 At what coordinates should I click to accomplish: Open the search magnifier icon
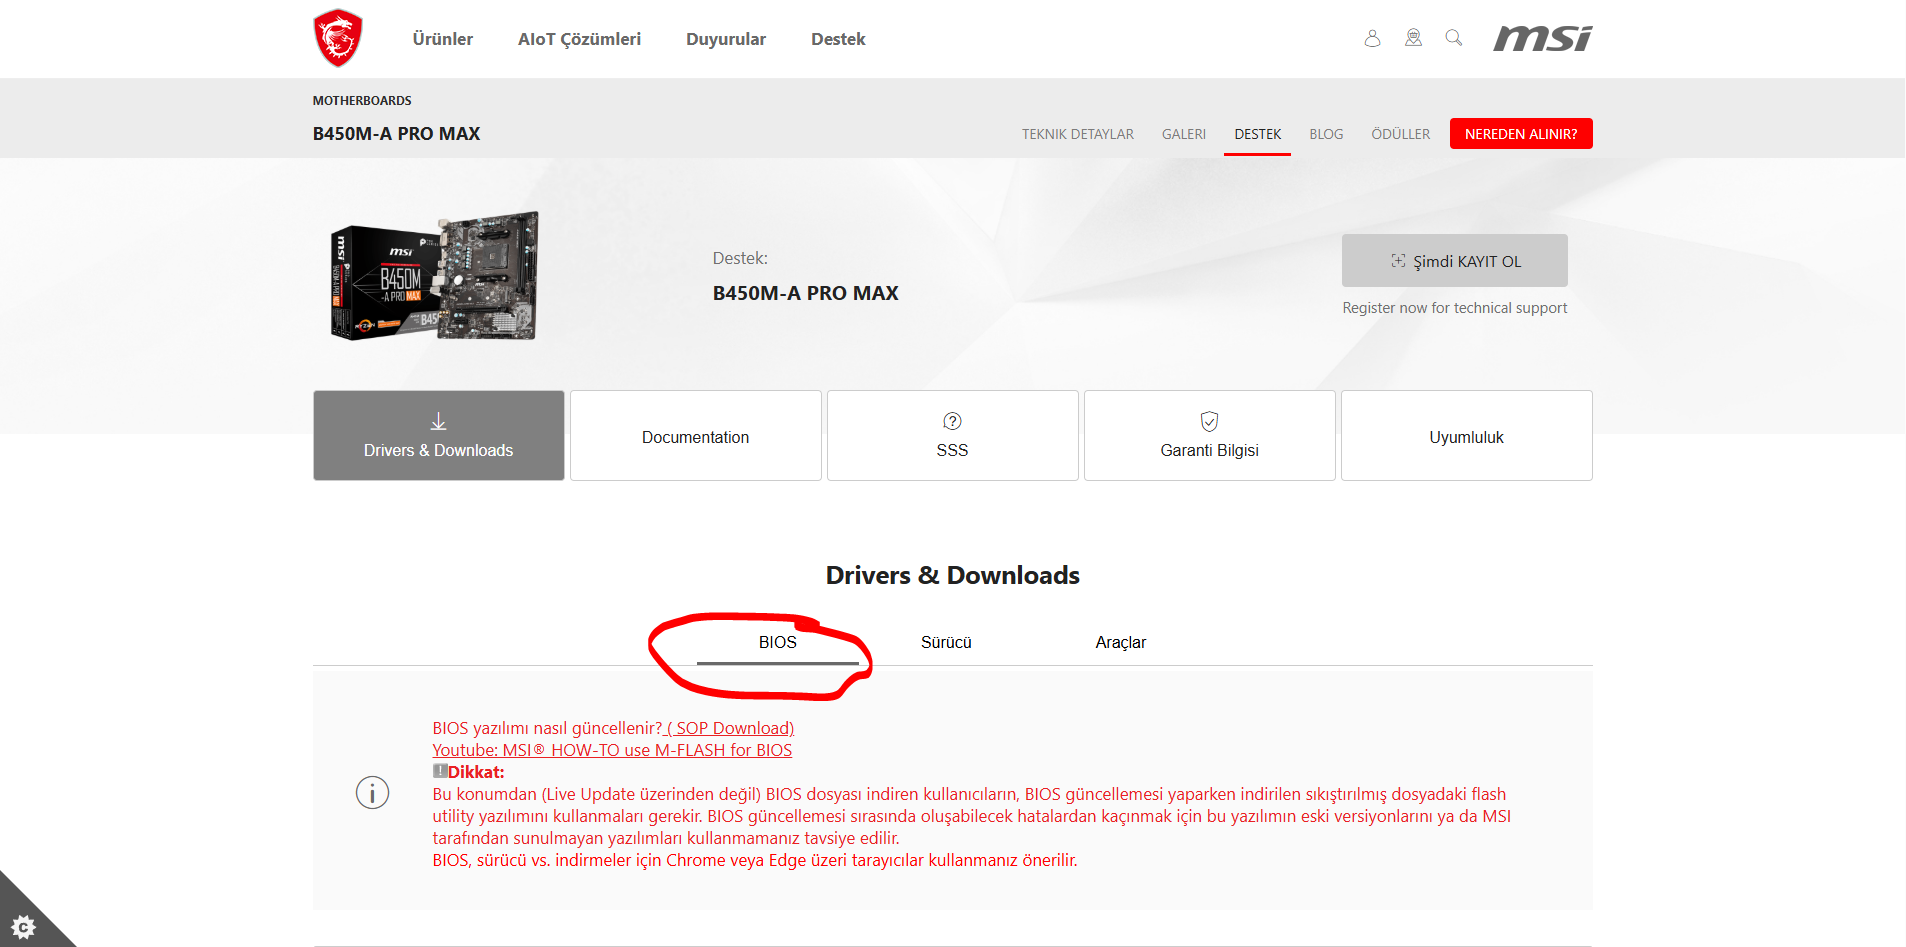[x=1454, y=38]
